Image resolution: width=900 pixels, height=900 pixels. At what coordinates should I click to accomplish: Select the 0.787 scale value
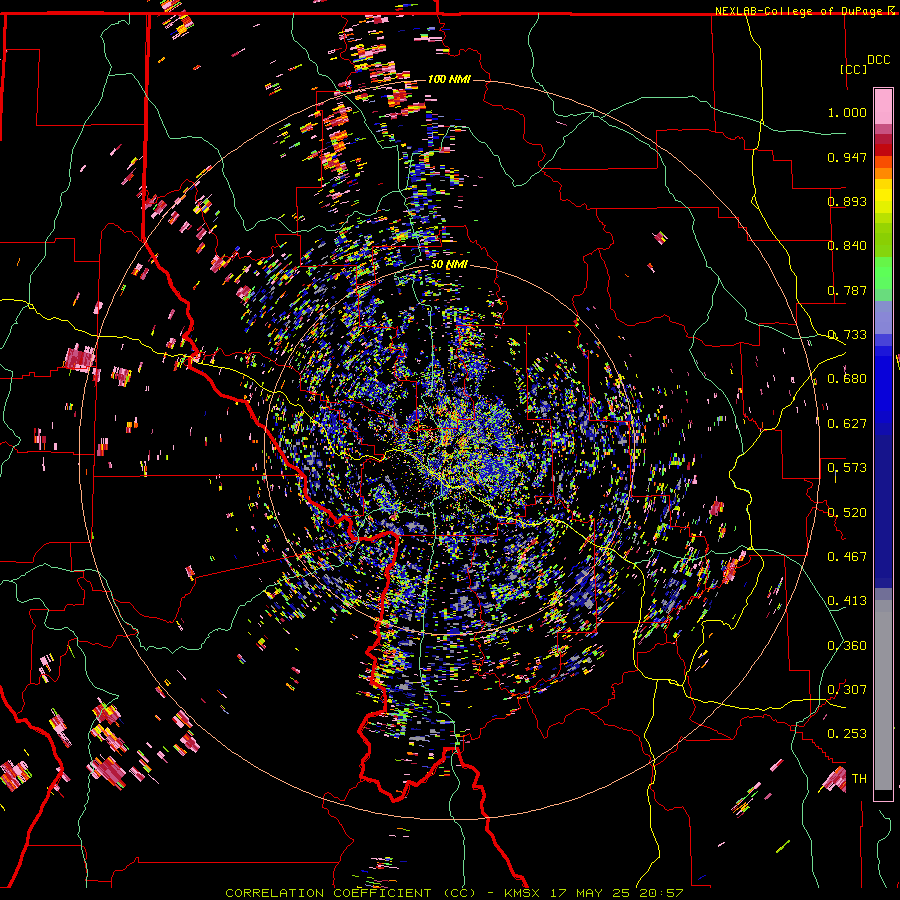pyautogui.click(x=847, y=290)
